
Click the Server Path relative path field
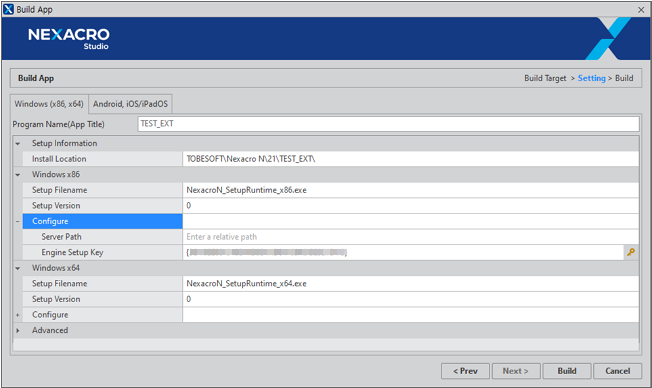[410, 237]
